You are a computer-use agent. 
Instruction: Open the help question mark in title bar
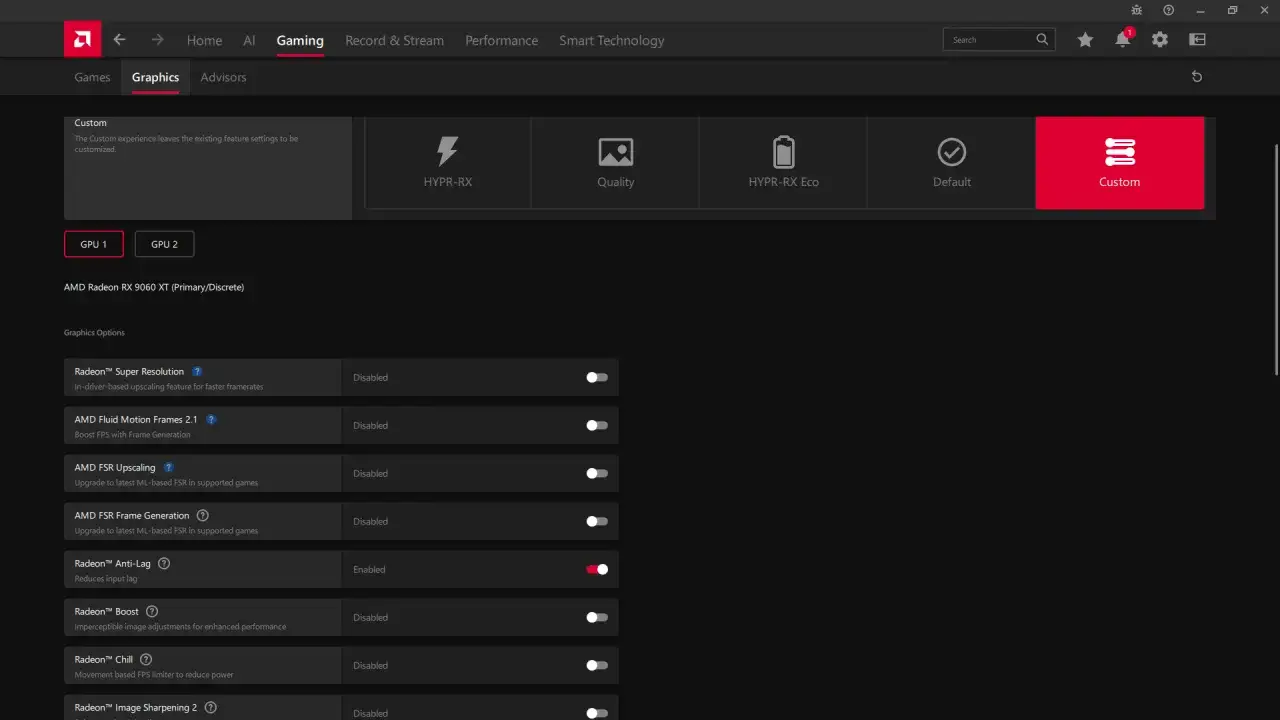click(x=1168, y=10)
